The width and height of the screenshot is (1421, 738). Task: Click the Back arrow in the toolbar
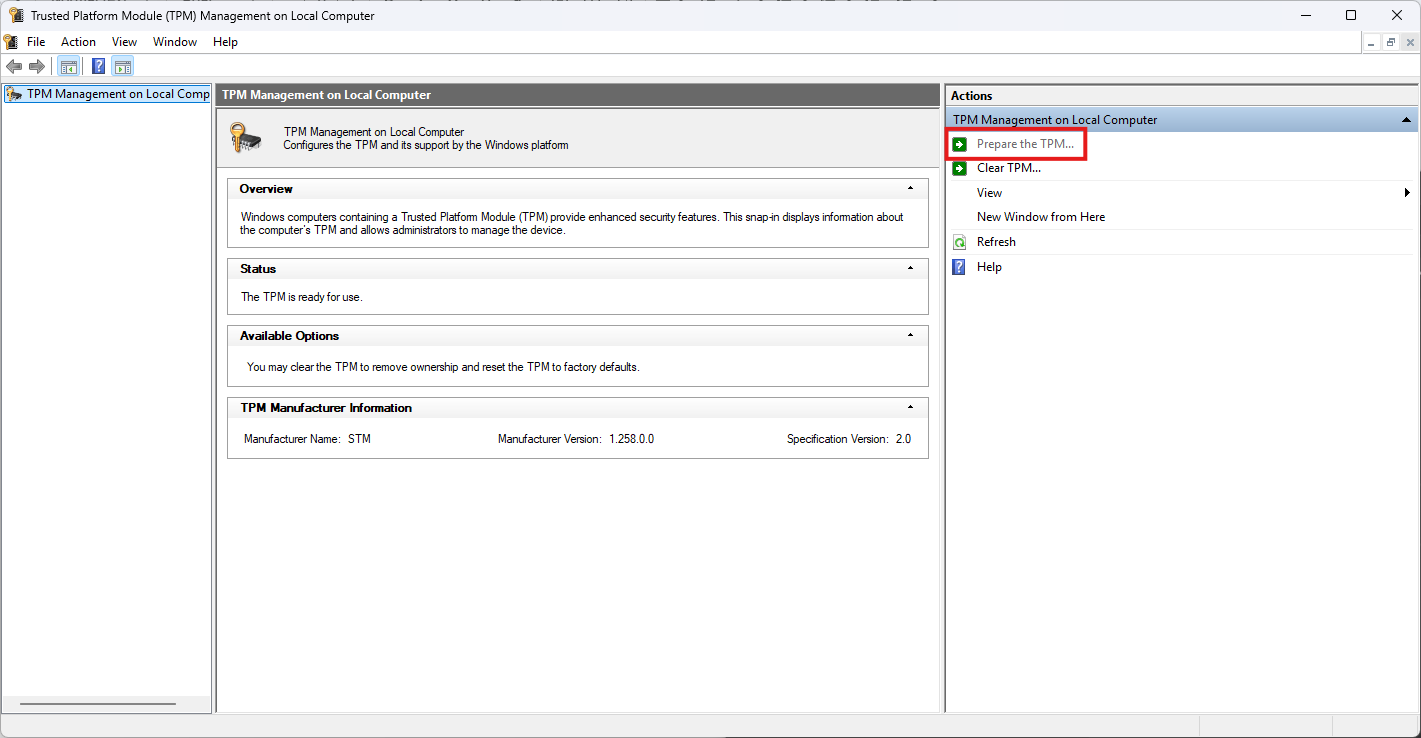(x=14, y=67)
